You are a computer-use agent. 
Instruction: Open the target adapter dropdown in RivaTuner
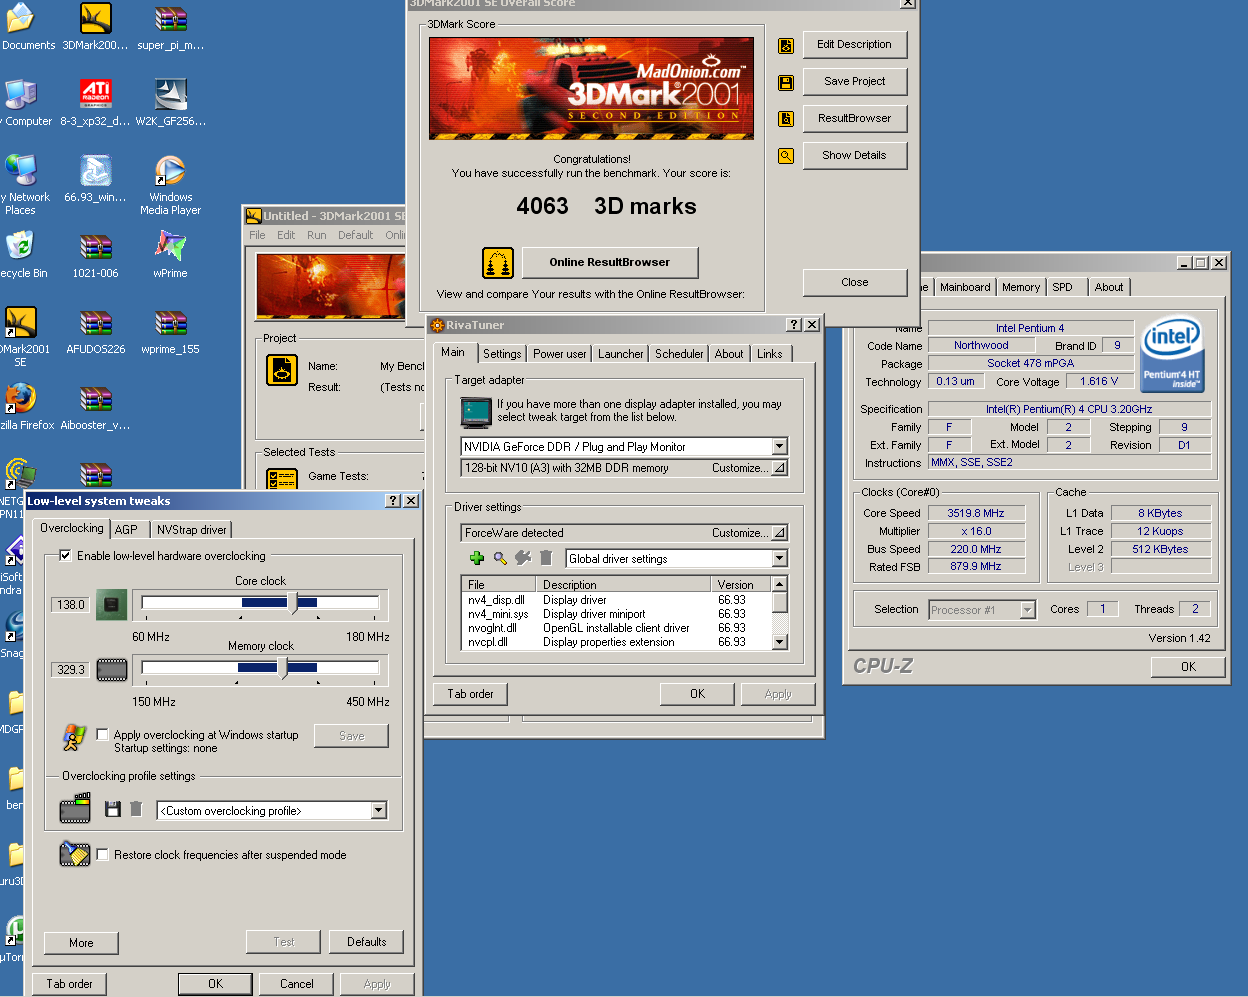[x=780, y=447]
